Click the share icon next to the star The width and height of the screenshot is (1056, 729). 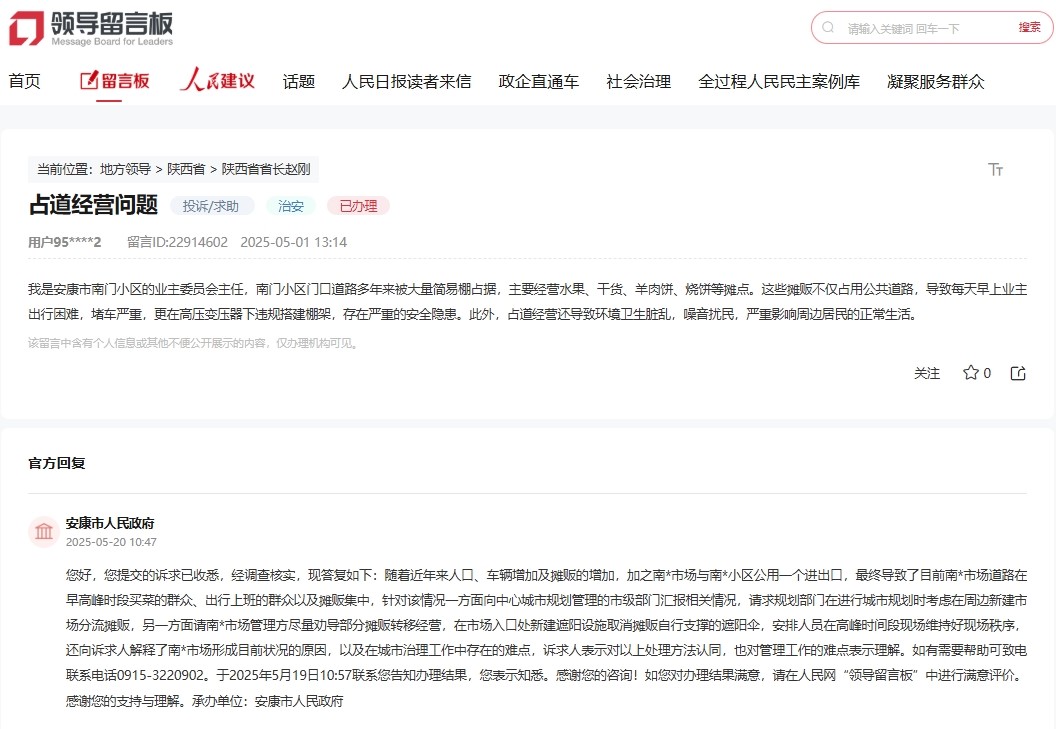(x=1017, y=372)
